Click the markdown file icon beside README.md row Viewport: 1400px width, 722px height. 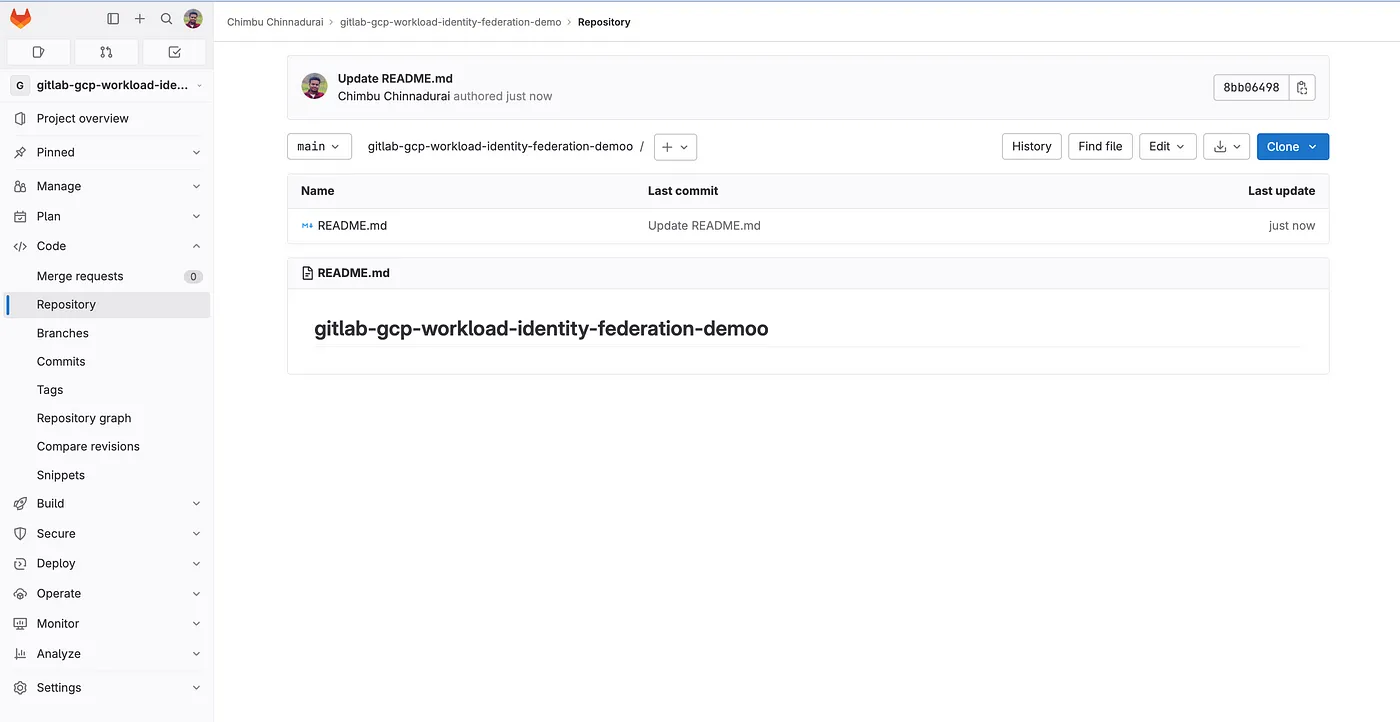(307, 226)
